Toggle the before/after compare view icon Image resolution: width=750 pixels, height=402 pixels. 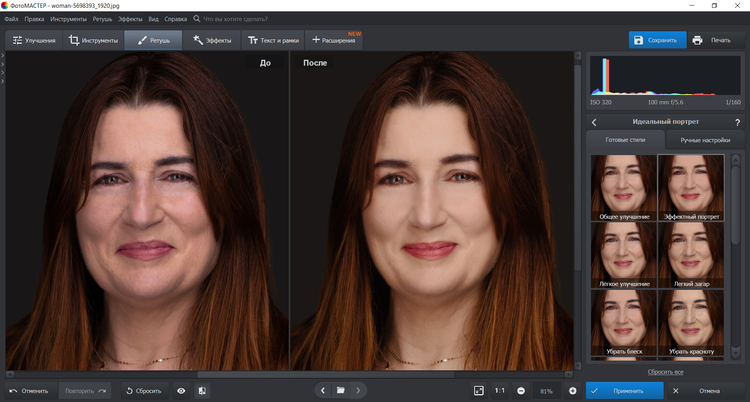click(202, 390)
